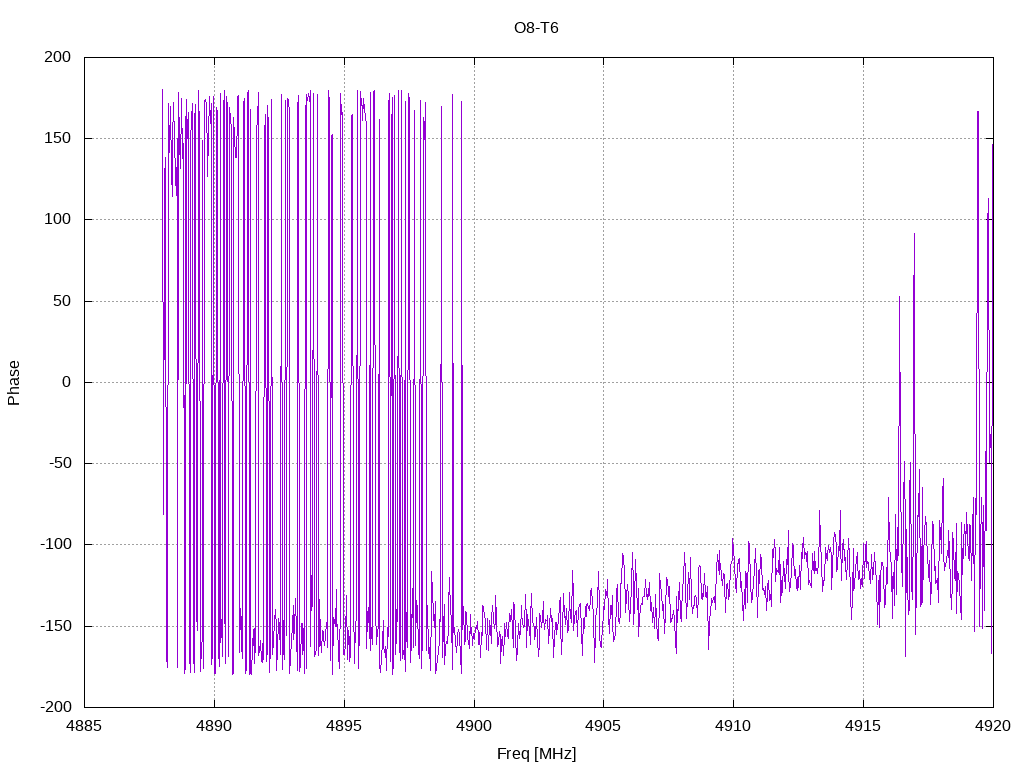Click the y-axis tick label 200

coord(57,57)
